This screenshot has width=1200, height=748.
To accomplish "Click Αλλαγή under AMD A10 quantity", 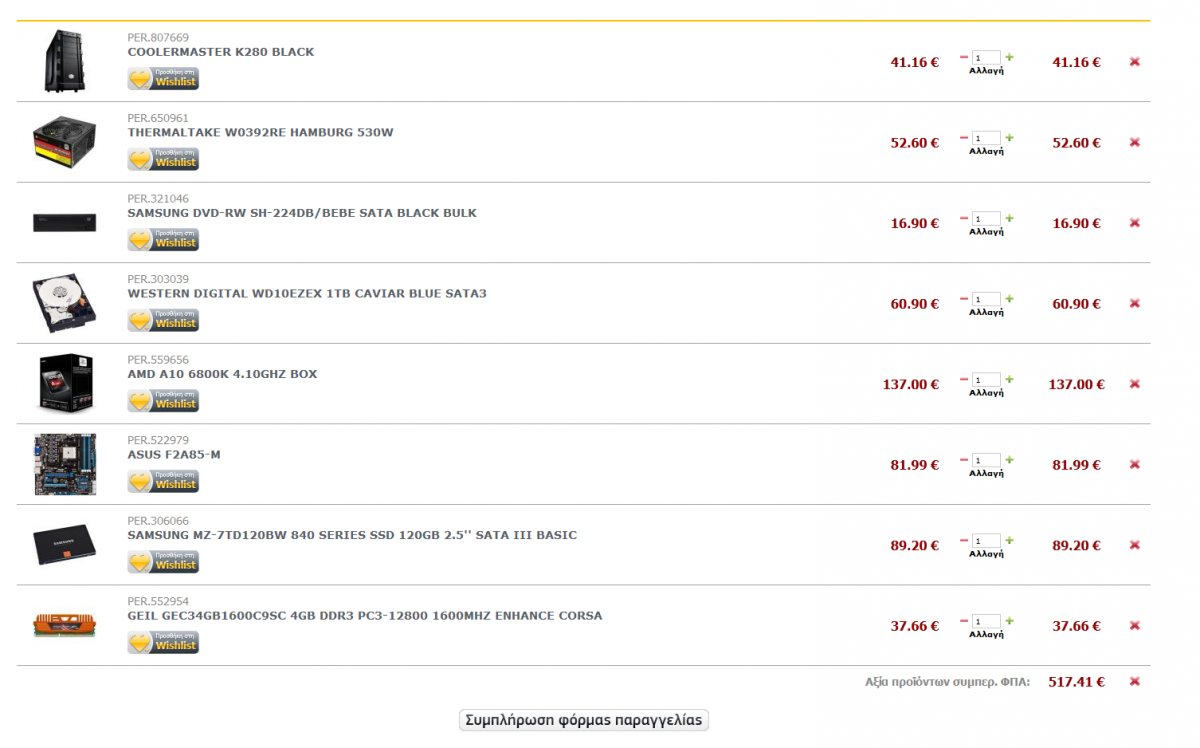I will pyautogui.click(x=986, y=393).
